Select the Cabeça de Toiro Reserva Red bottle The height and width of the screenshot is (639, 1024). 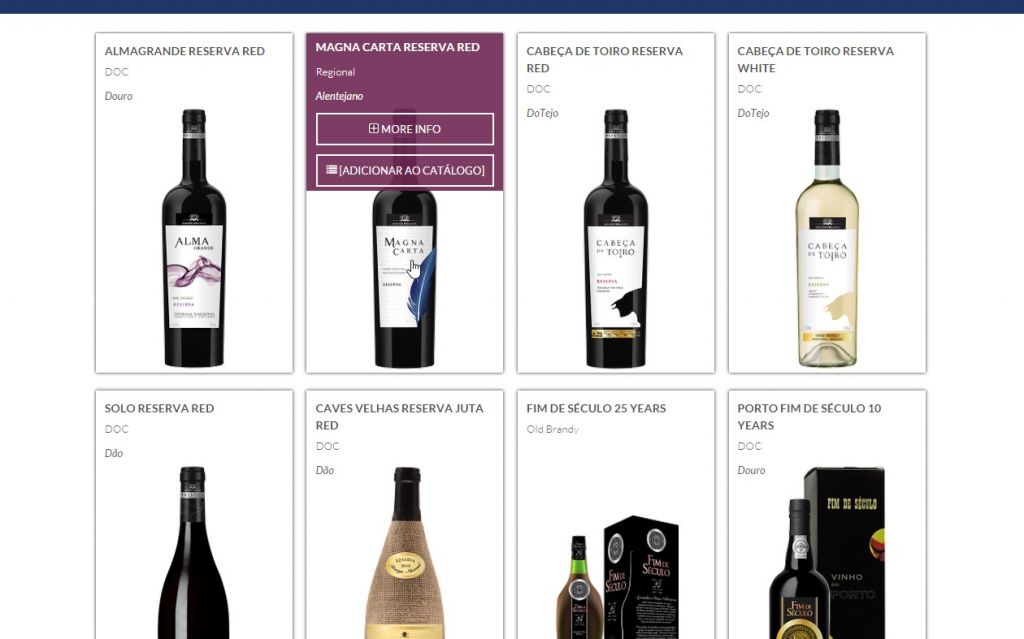pos(616,238)
